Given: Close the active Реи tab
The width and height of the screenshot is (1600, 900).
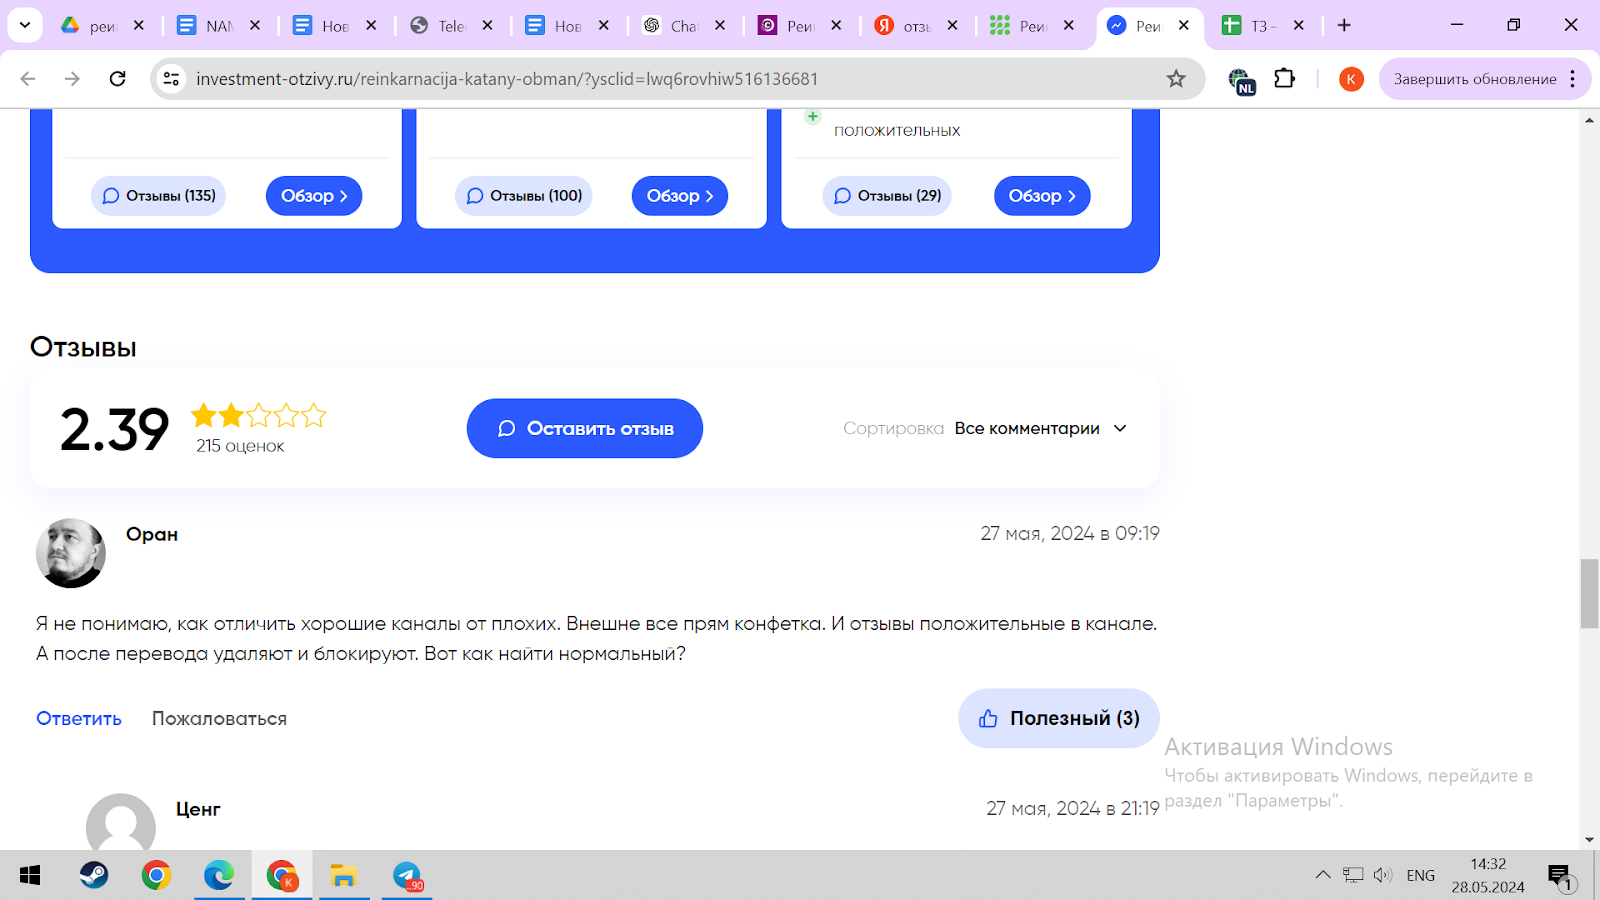Looking at the screenshot, I should coord(1184,26).
